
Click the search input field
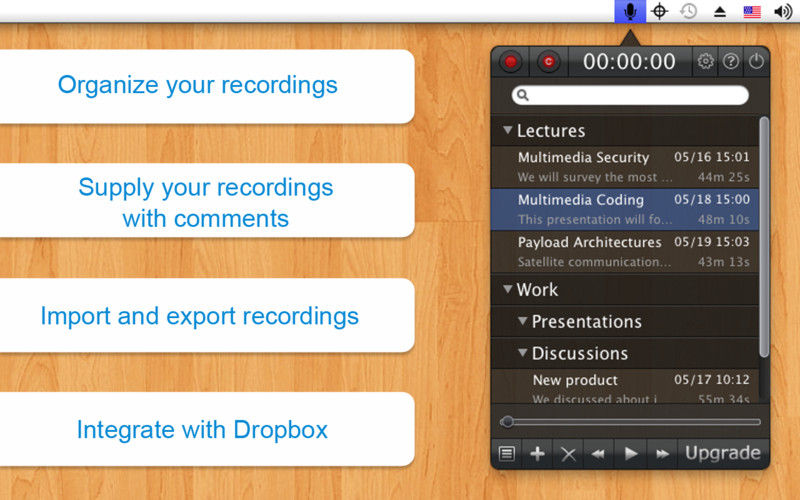(630, 95)
